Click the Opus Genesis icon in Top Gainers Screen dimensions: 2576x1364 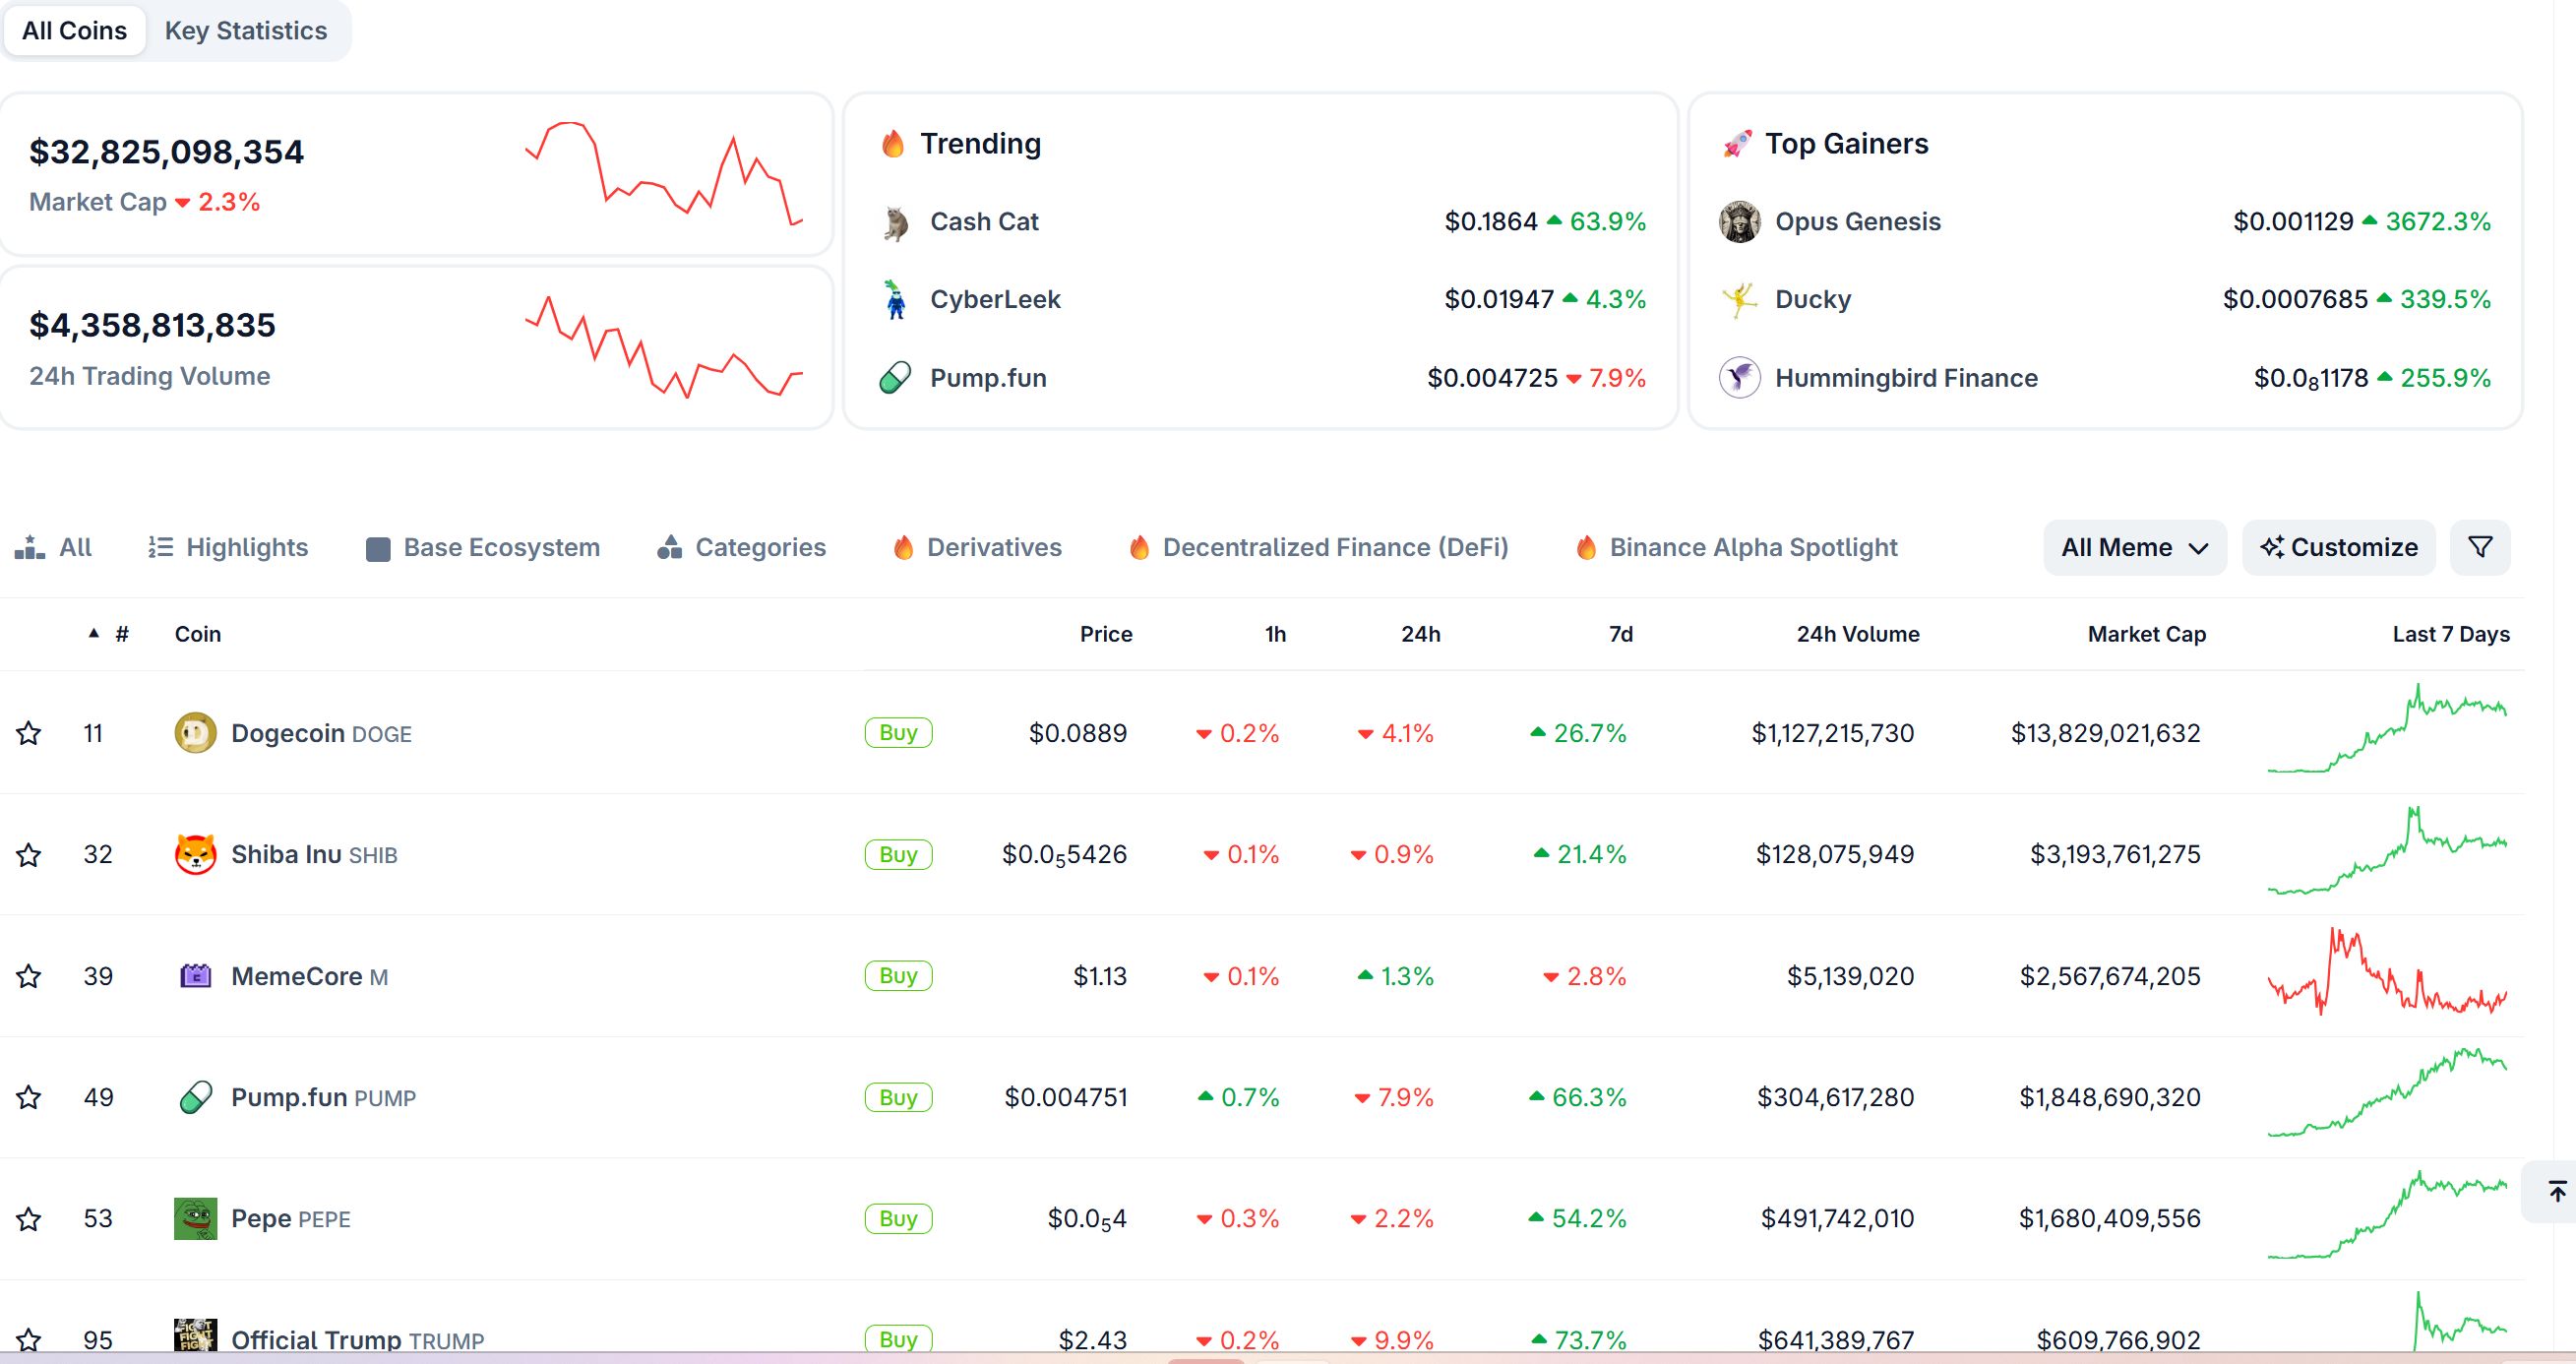(1739, 221)
